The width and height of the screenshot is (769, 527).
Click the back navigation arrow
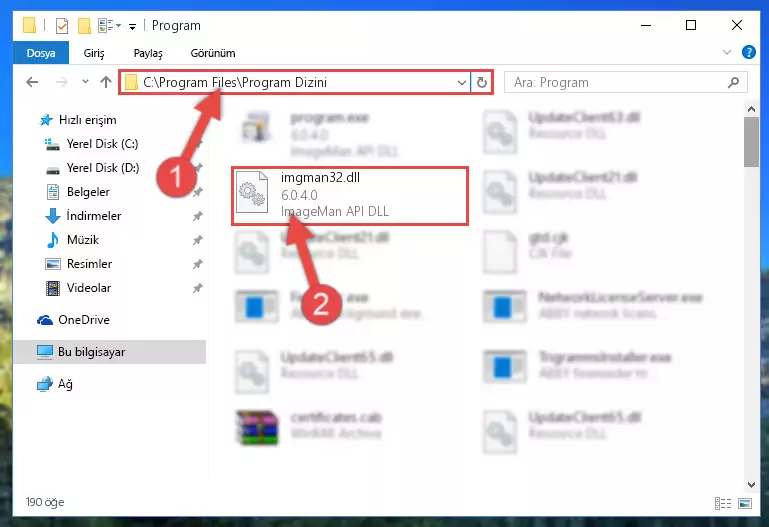(x=32, y=82)
